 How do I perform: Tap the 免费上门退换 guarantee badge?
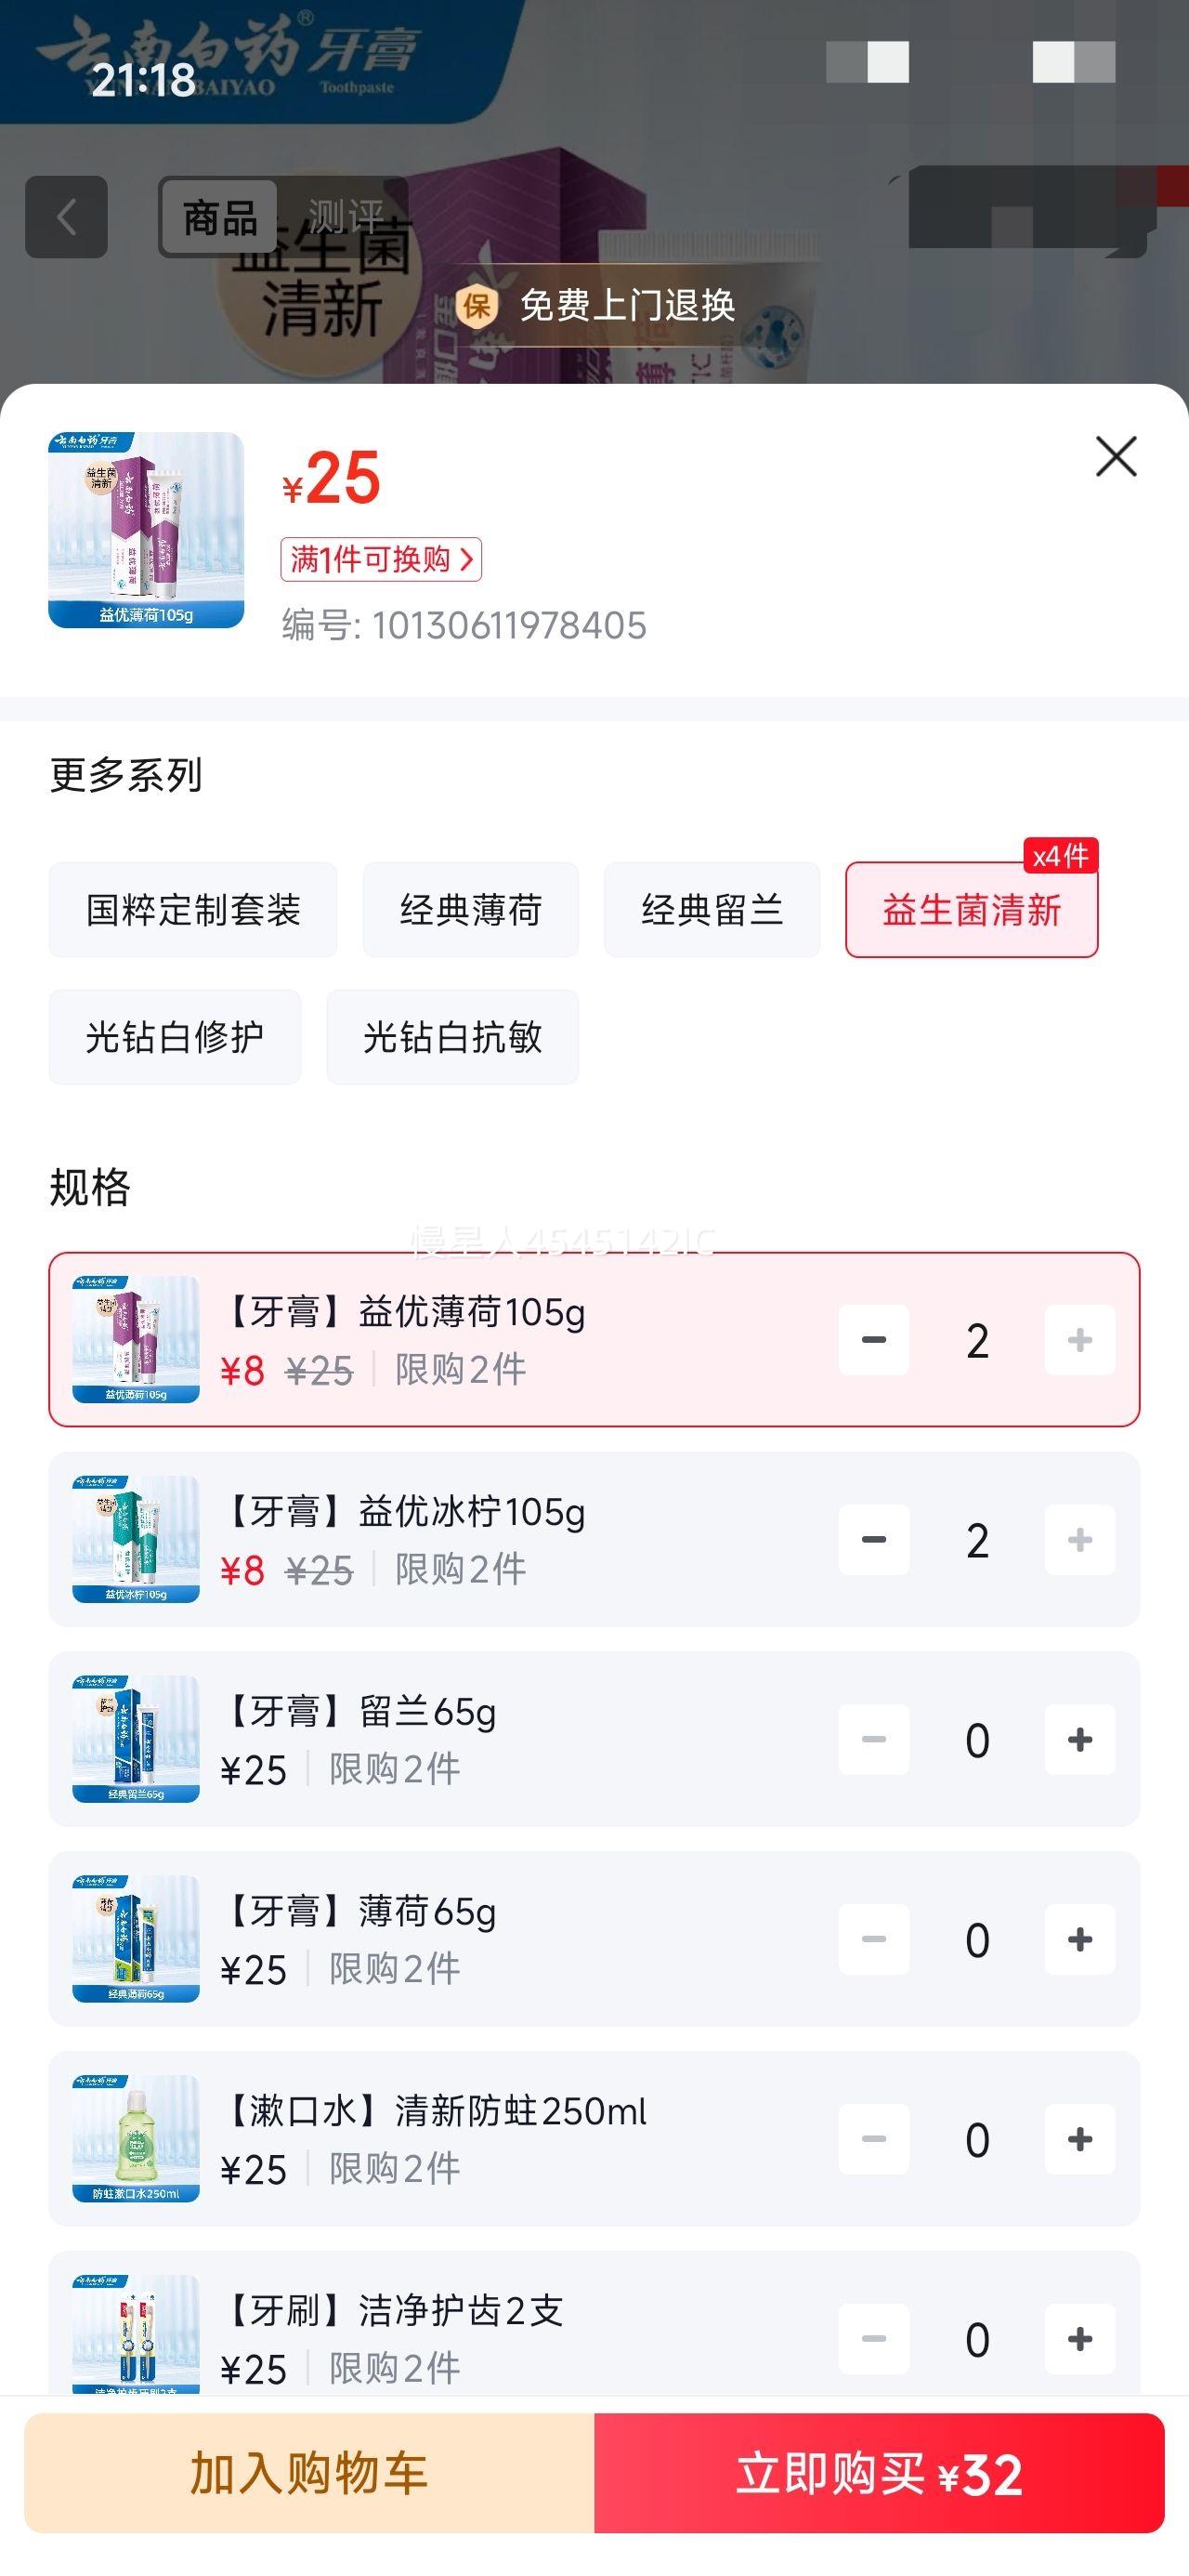click(x=597, y=305)
